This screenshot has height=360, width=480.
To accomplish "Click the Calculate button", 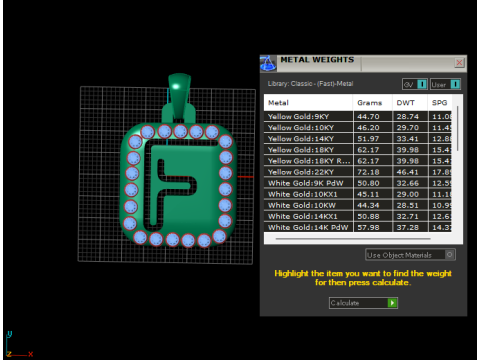I will (363, 303).
